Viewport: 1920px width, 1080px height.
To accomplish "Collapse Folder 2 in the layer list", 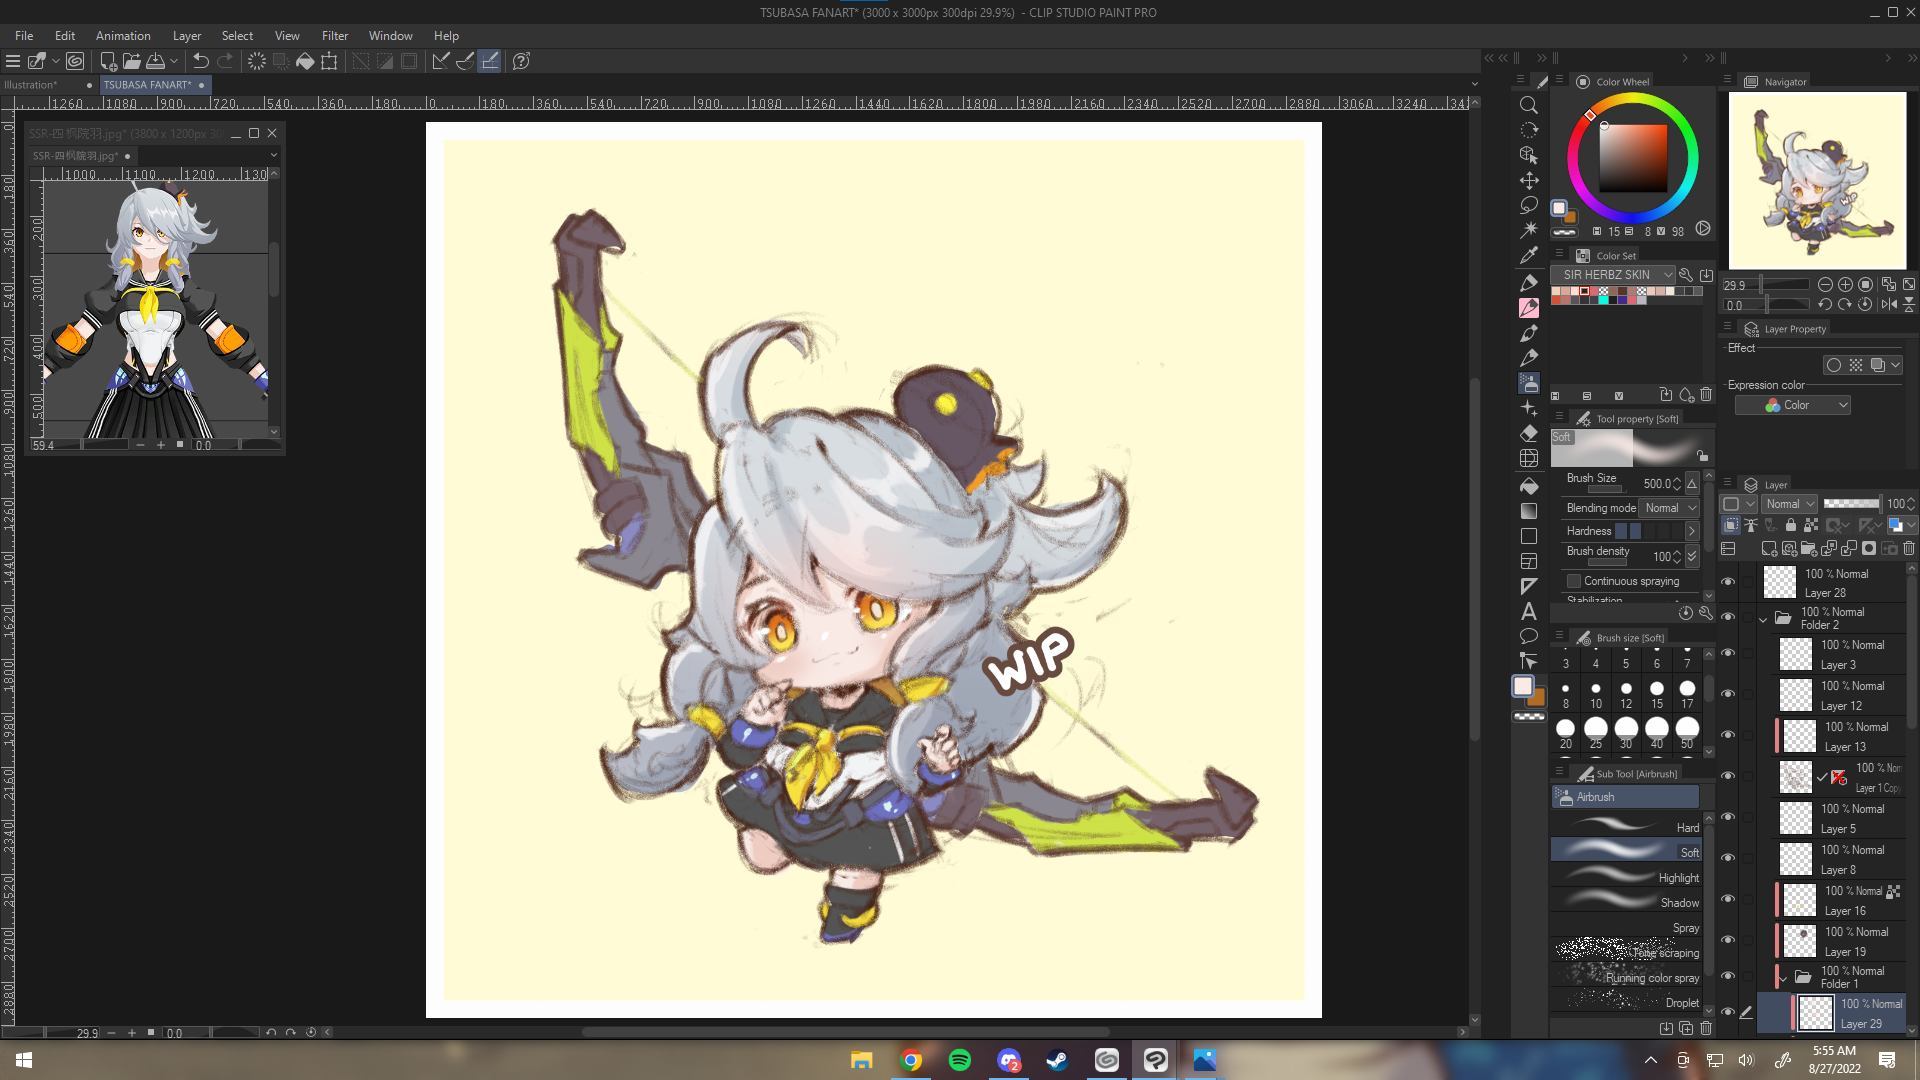I will (1763, 618).
